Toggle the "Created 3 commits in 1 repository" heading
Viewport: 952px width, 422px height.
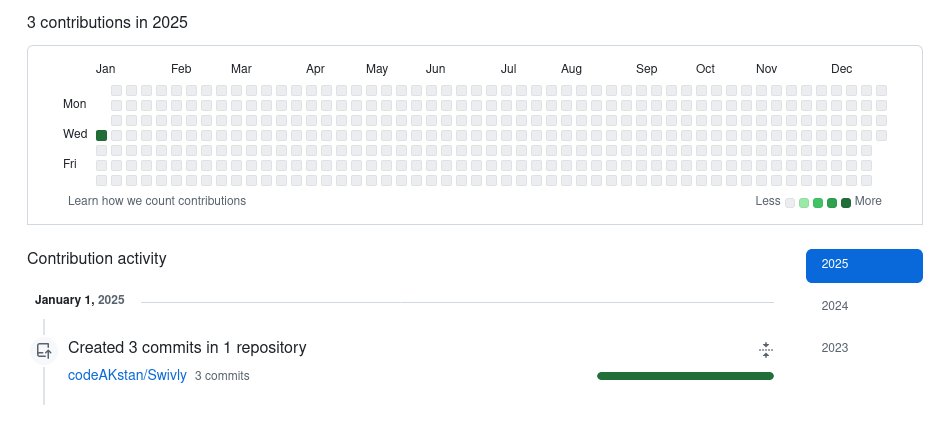(187, 348)
